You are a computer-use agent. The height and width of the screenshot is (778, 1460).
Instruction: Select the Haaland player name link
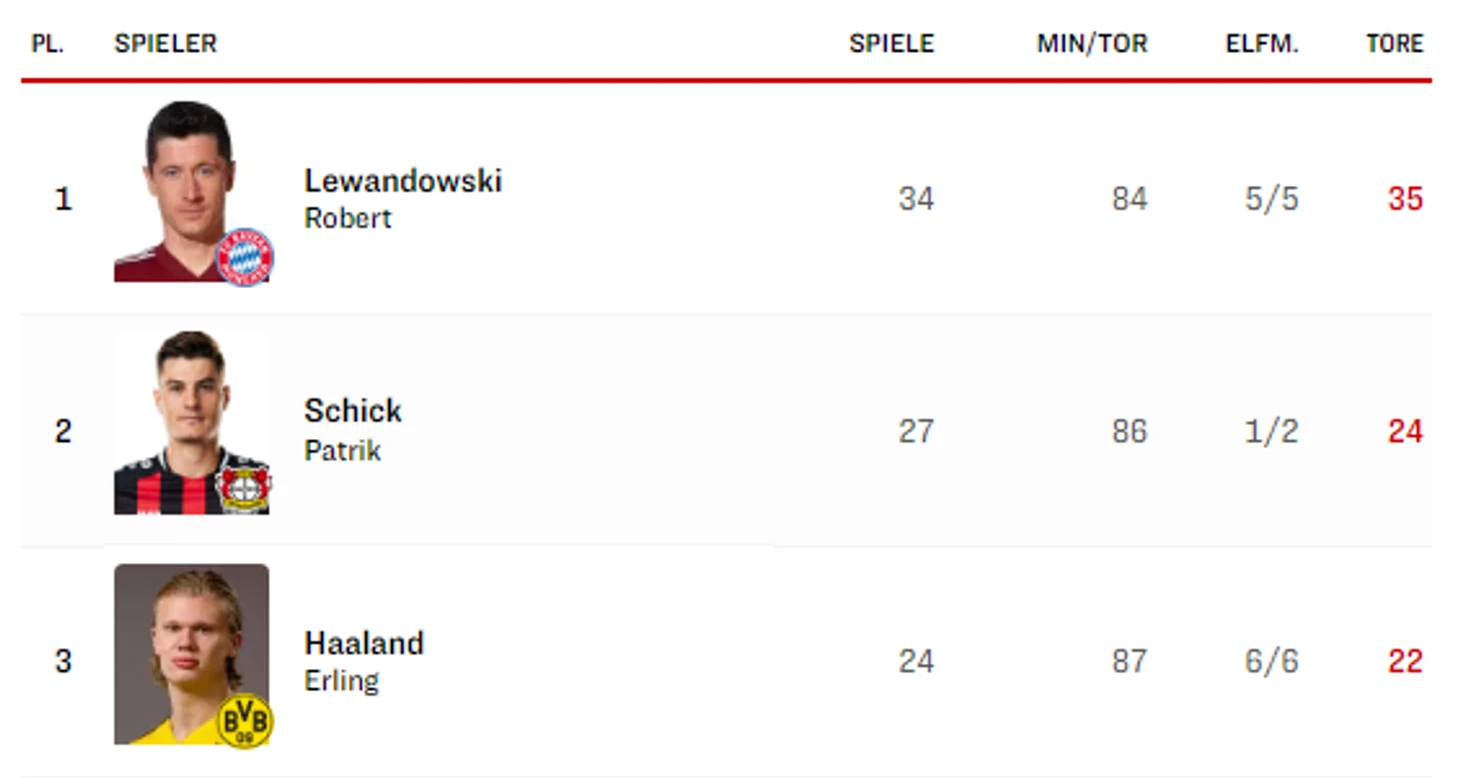click(364, 643)
